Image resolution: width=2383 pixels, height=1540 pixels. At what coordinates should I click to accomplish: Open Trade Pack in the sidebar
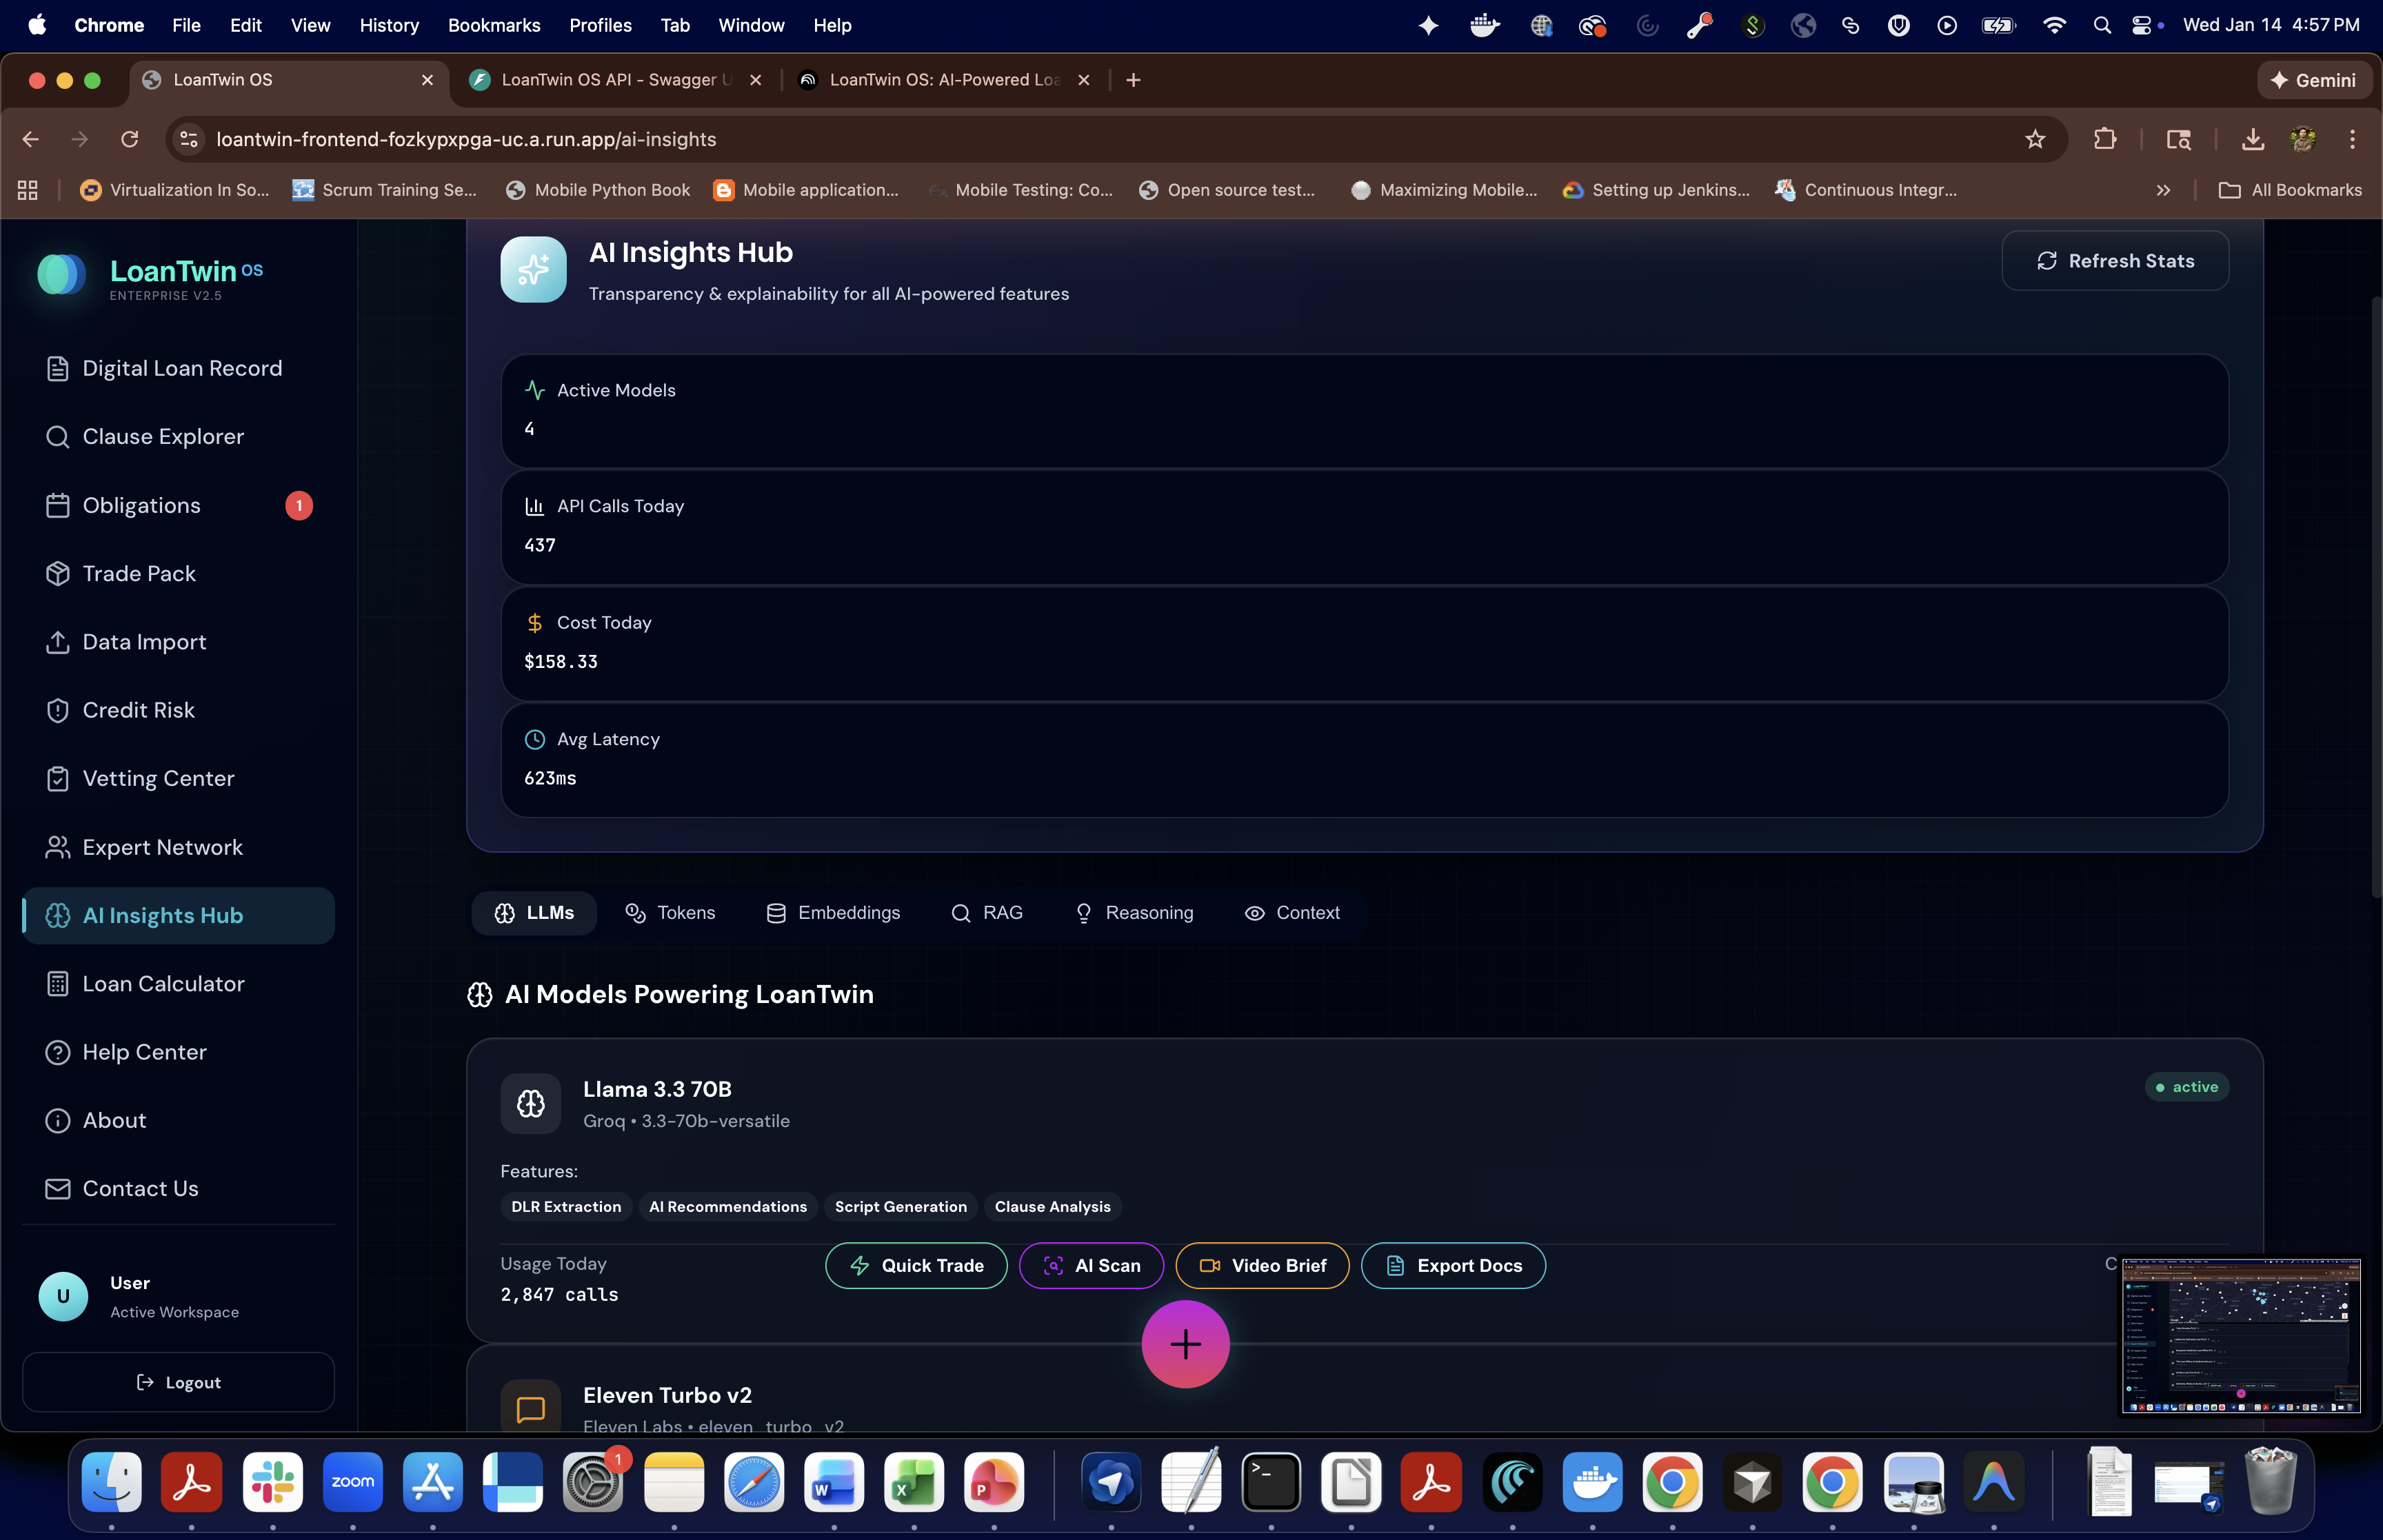pos(138,574)
